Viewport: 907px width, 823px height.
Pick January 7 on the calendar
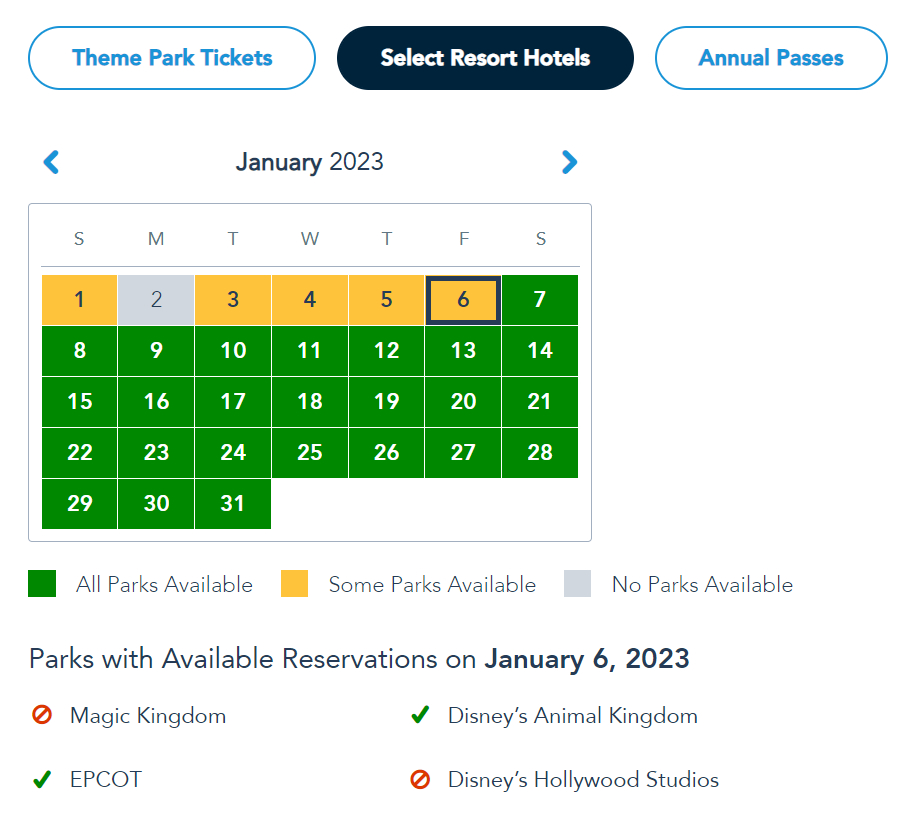click(540, 300)
